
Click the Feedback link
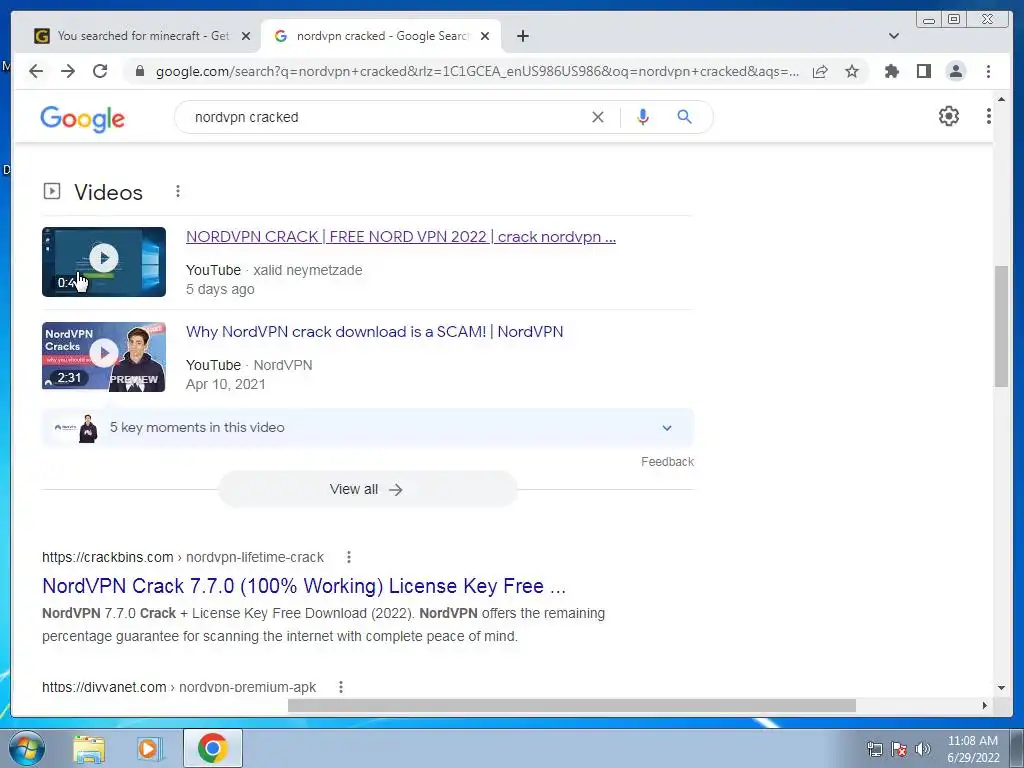[667, 462]
